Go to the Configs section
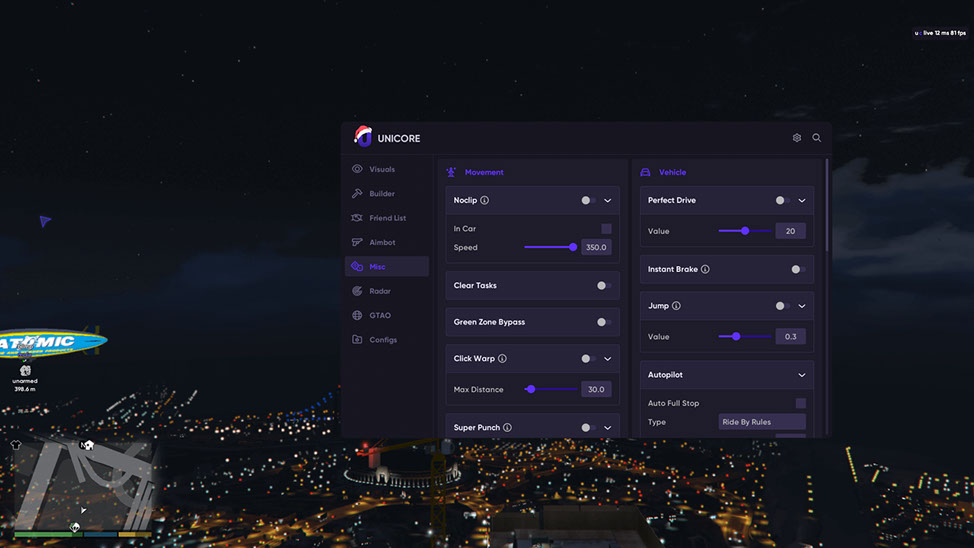This screenshot has height=548, width=974. point(382,340)
